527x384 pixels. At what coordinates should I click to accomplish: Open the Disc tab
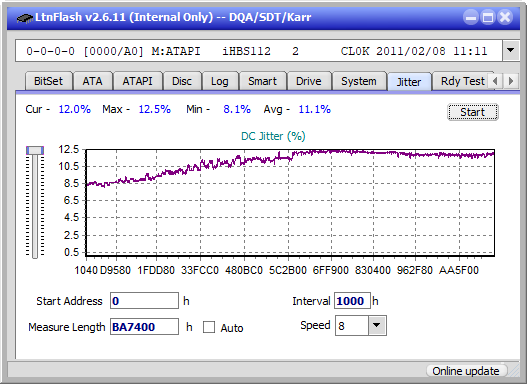pyautogui.click(x=182, y=81)
